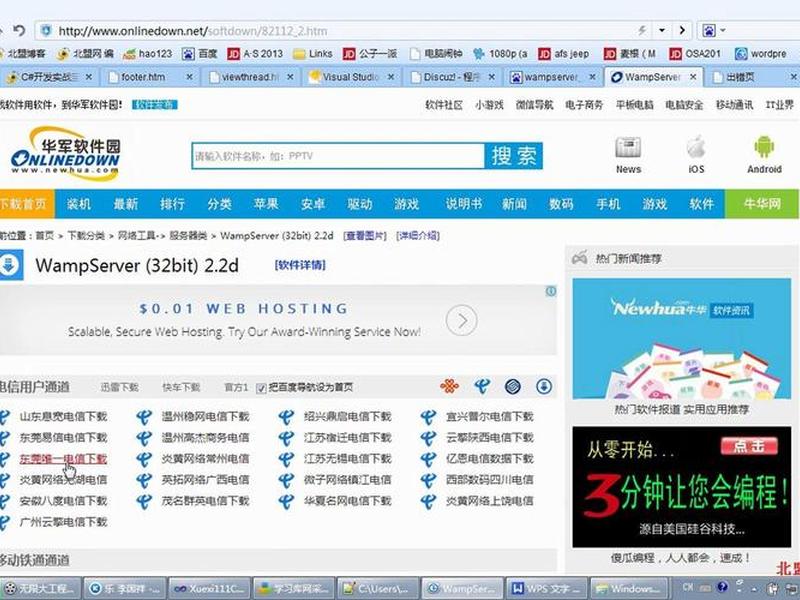Close the footer.htm tab
Image resolution: width=800 pixels, height=600 pixels.
click(189, 77)
